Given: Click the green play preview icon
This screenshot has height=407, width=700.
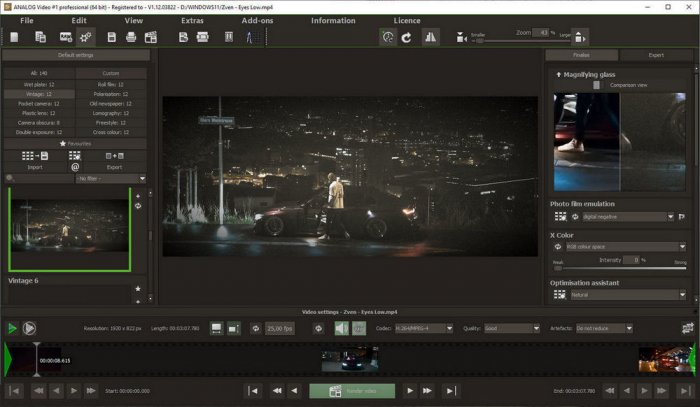Looking at the screenshot, I should pos(11,327).
